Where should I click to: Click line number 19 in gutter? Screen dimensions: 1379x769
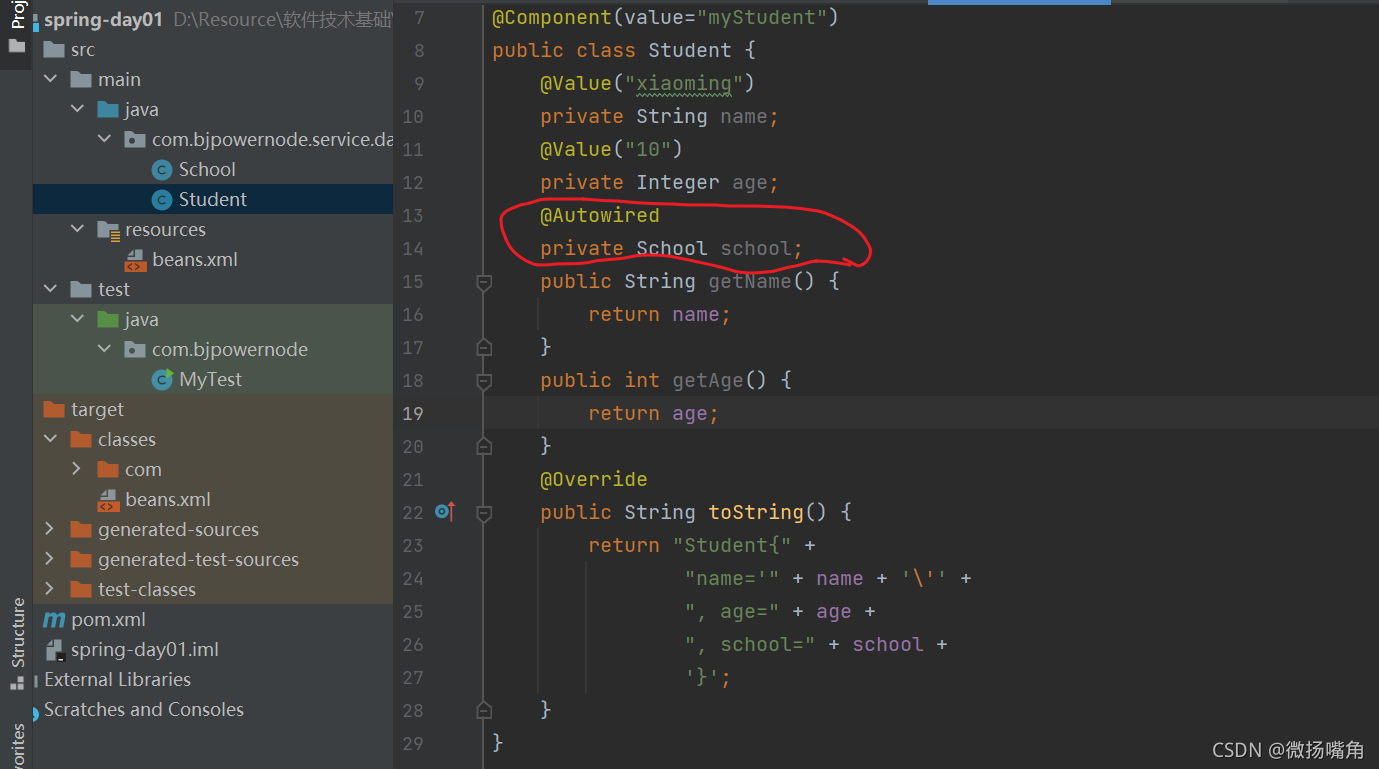tap(413, 414)
